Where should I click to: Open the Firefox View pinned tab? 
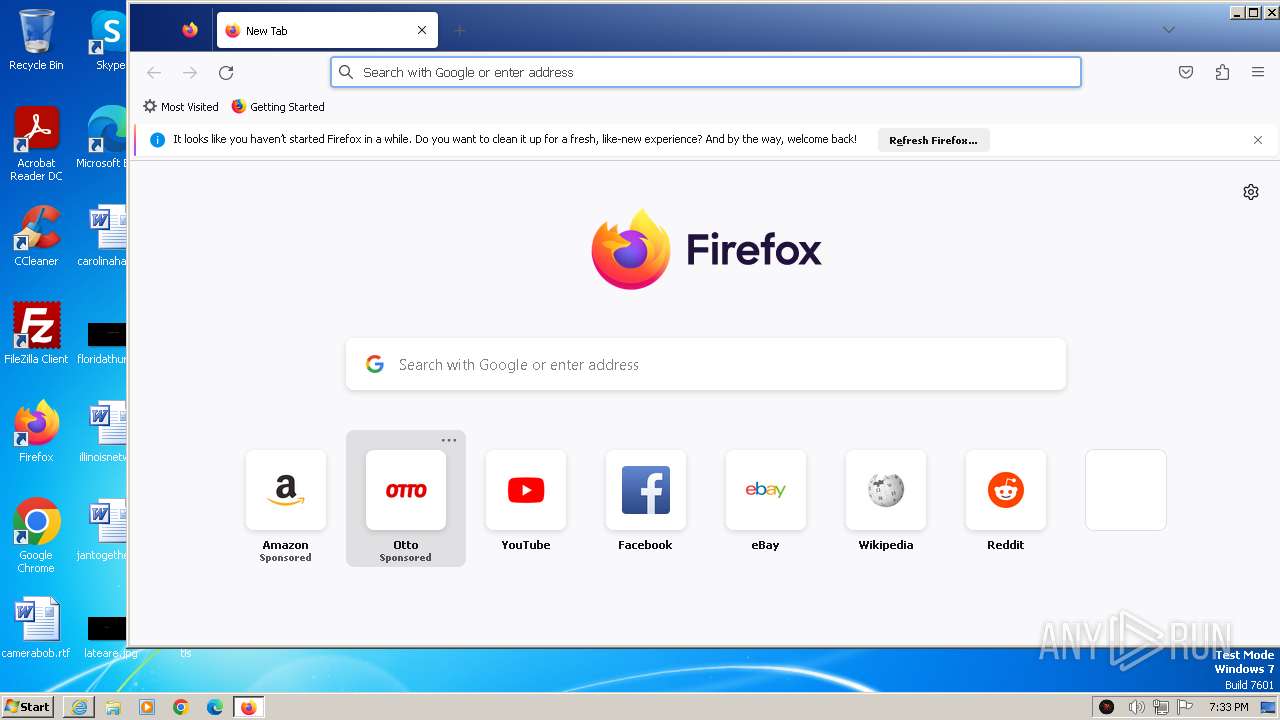pos(190,30)
